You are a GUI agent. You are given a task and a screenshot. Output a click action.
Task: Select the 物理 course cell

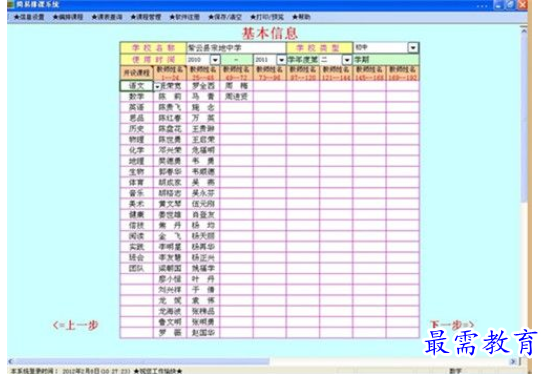pos(136,140)
